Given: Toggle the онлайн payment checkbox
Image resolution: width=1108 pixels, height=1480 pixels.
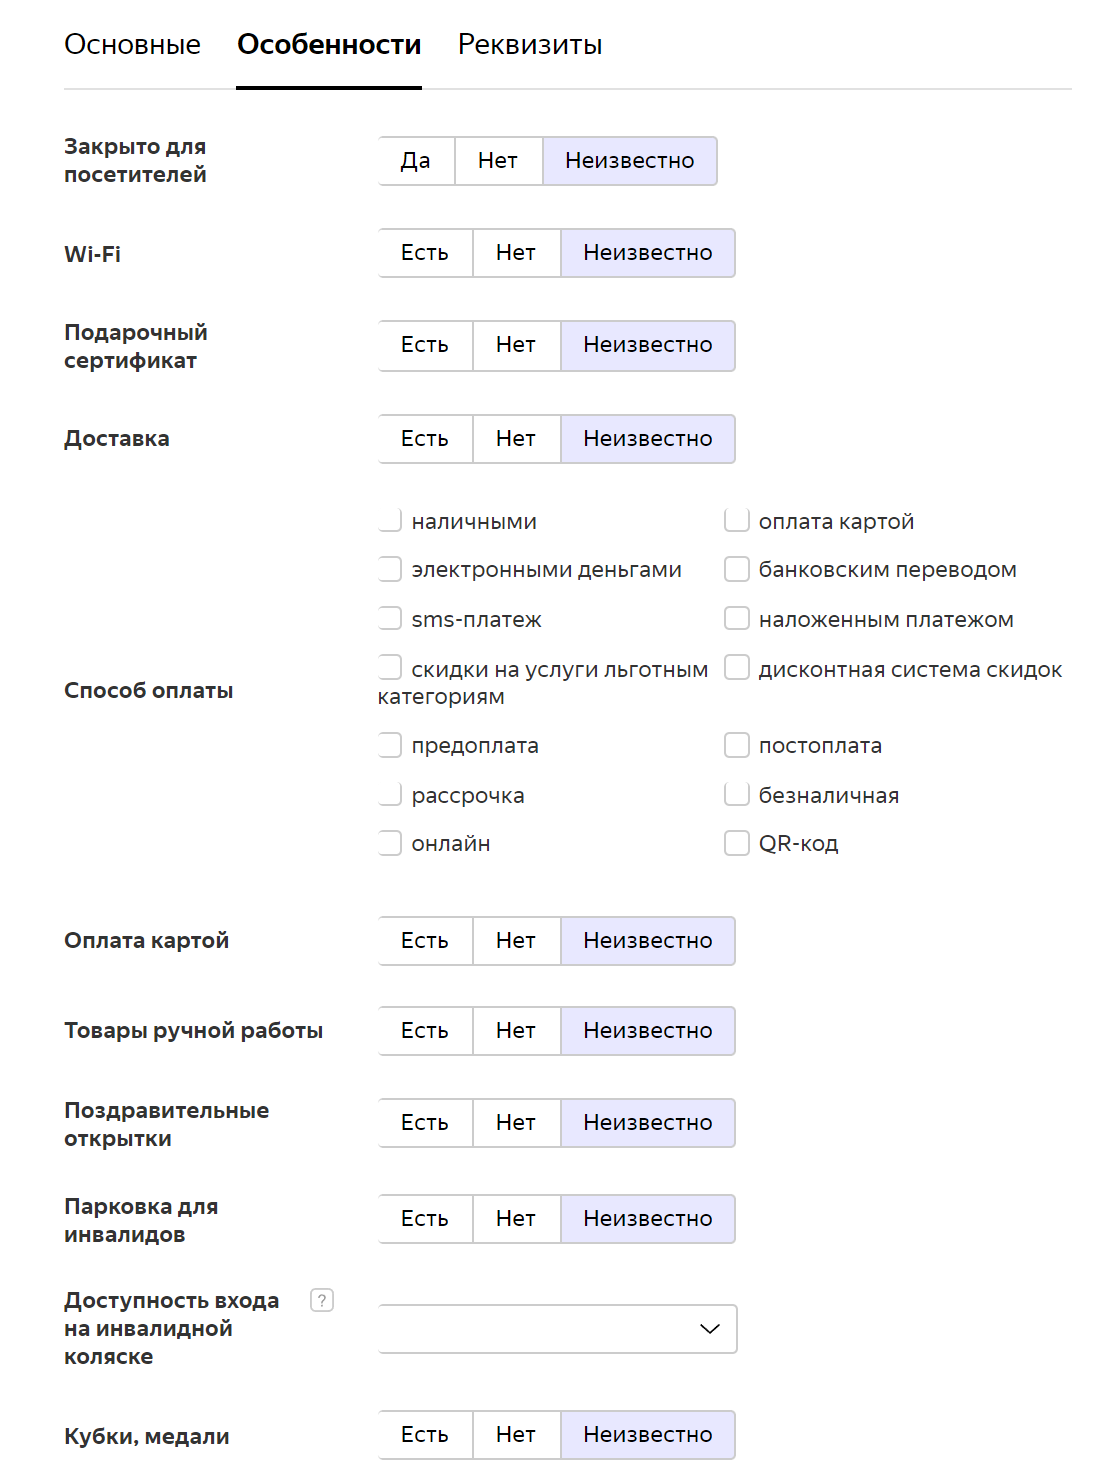Looking at the screenshot, I should 390,843.
